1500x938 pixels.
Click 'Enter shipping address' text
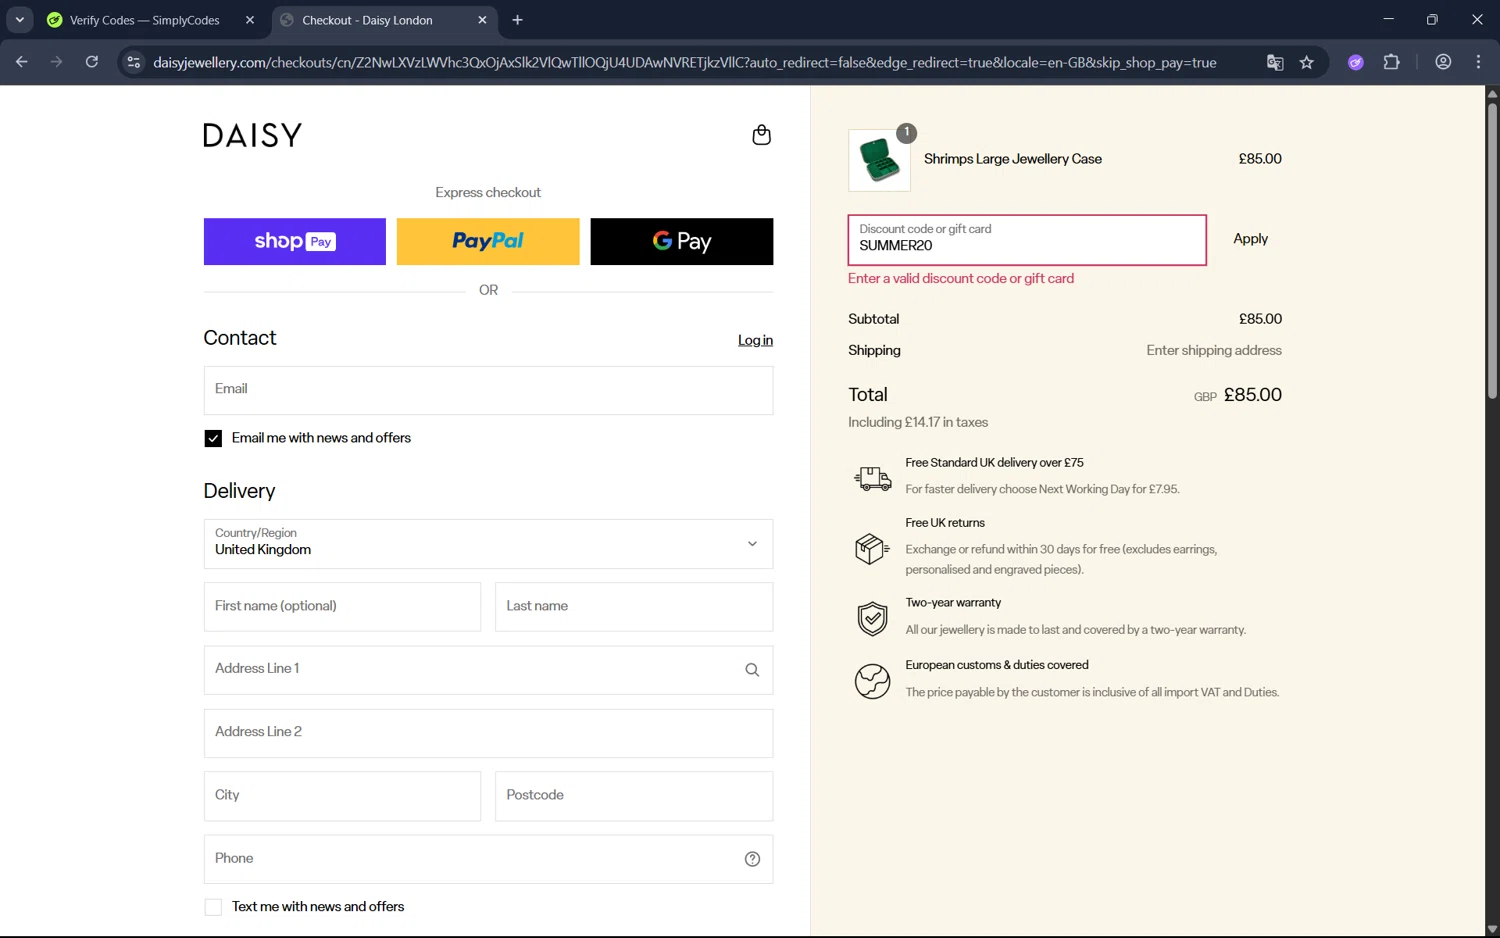(x=1214, y=350)
